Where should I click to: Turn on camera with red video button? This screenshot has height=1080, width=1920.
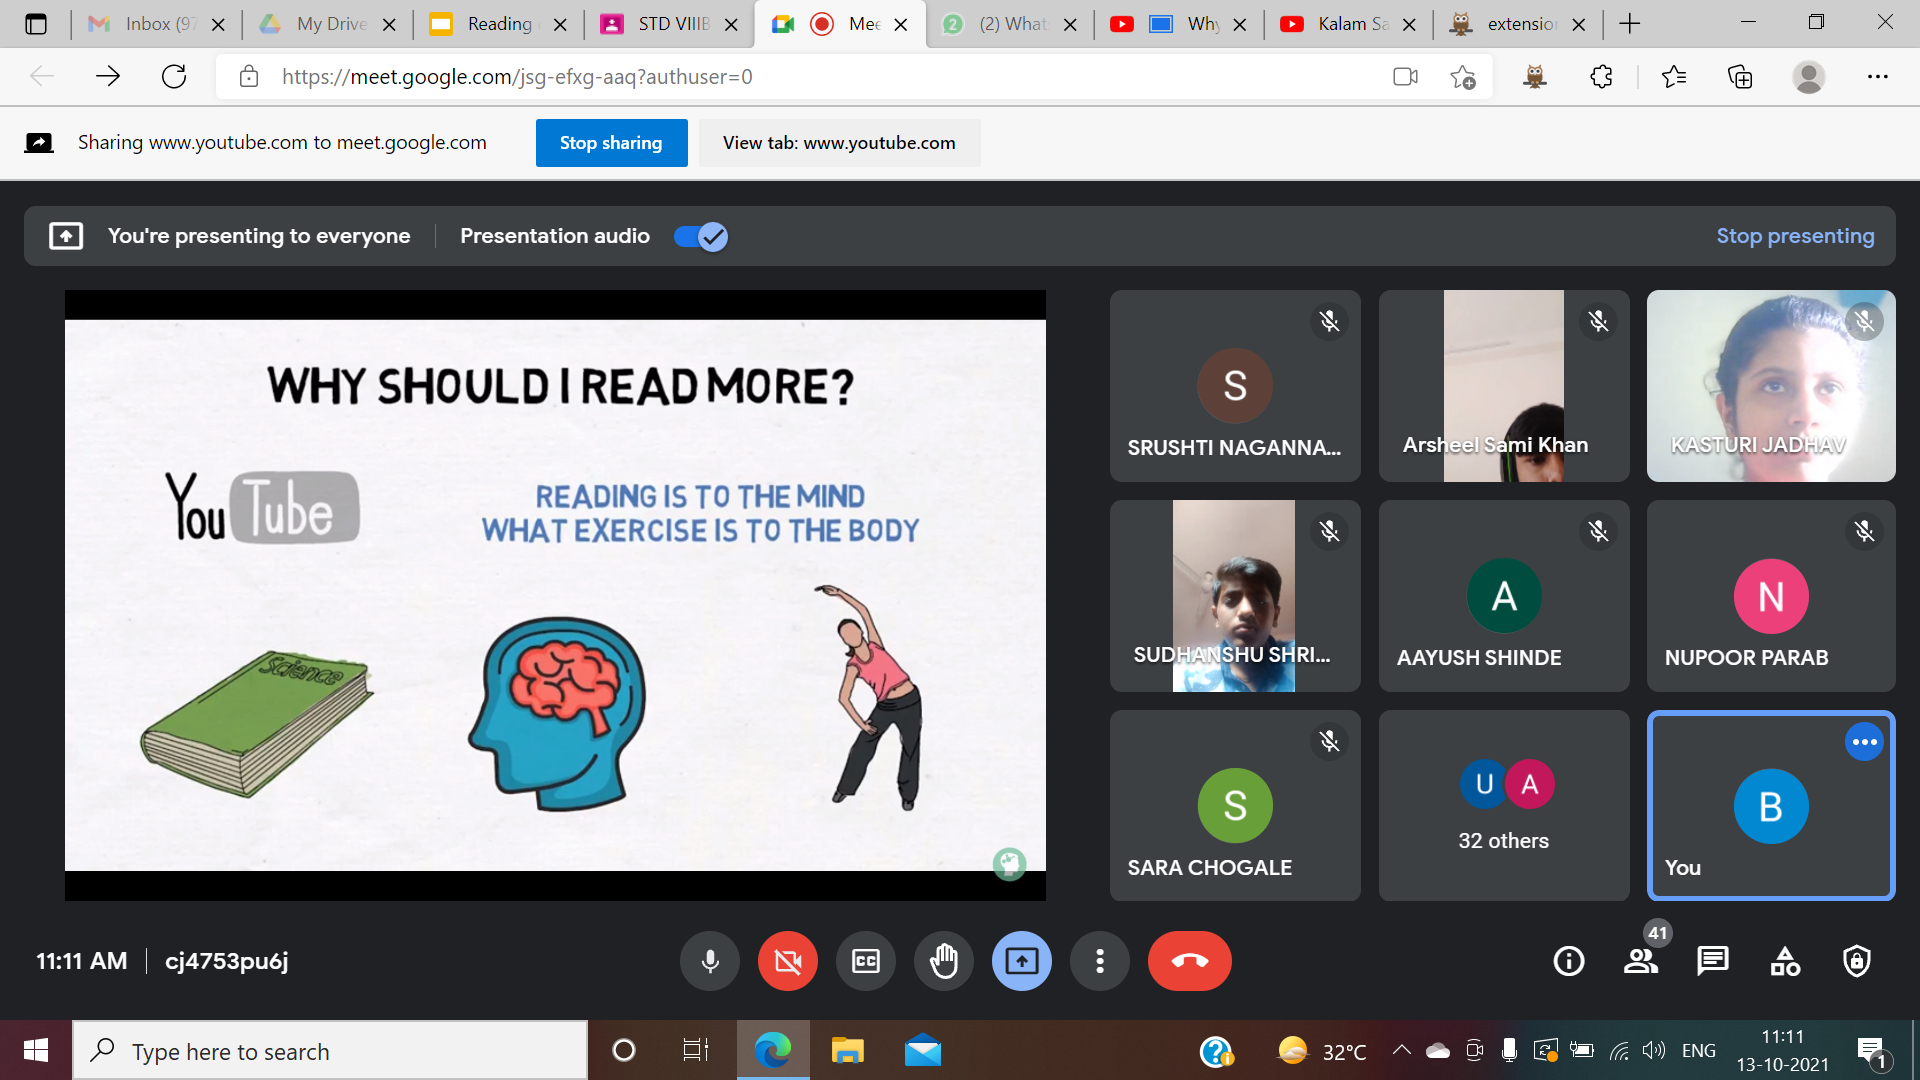[788, 961]
